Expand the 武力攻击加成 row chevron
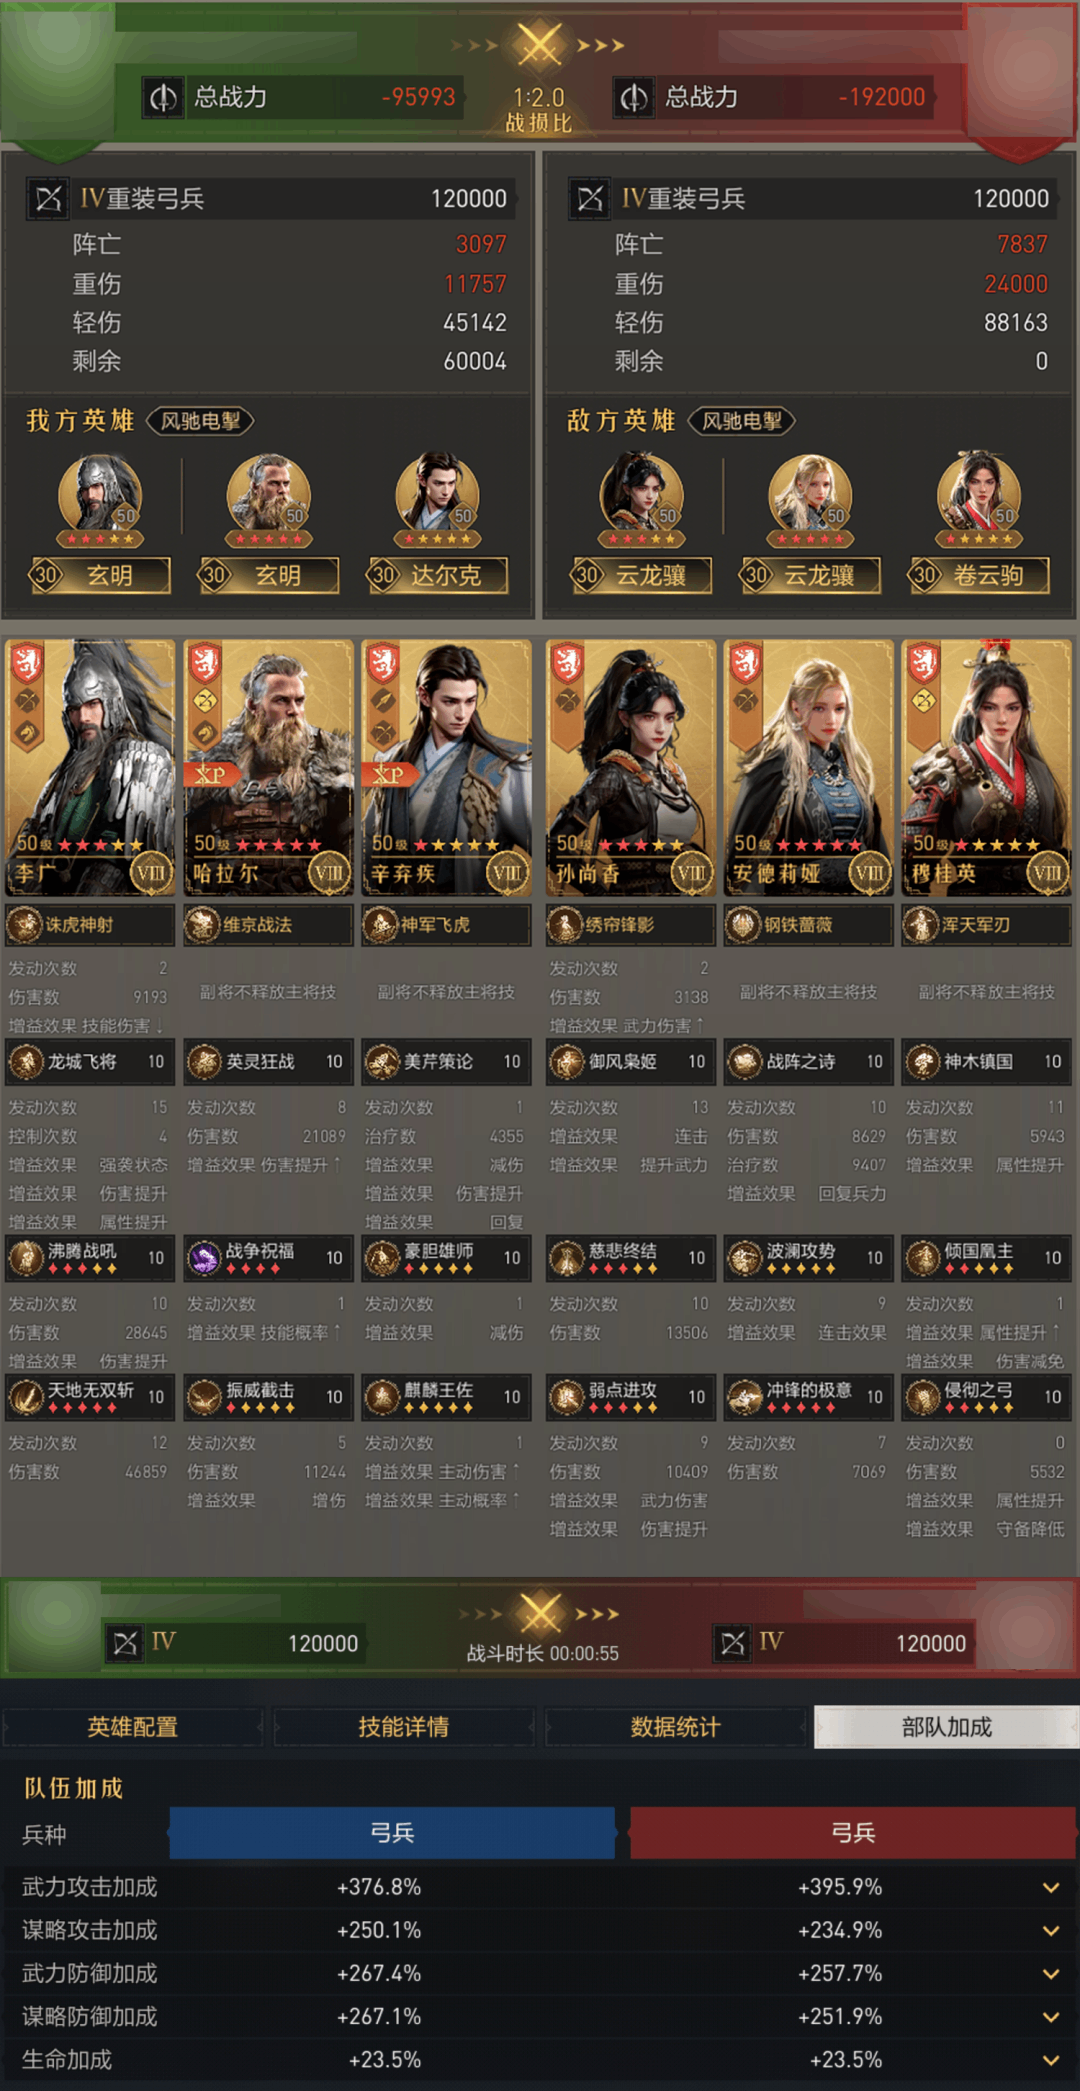 [x=1051, y=1888]
